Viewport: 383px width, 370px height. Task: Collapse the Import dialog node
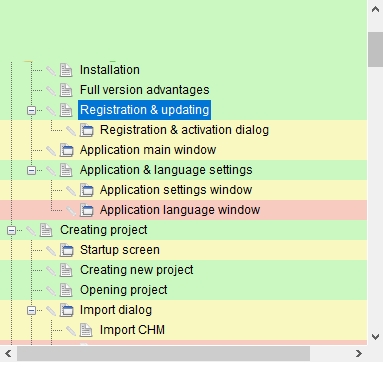pos(31,310)
